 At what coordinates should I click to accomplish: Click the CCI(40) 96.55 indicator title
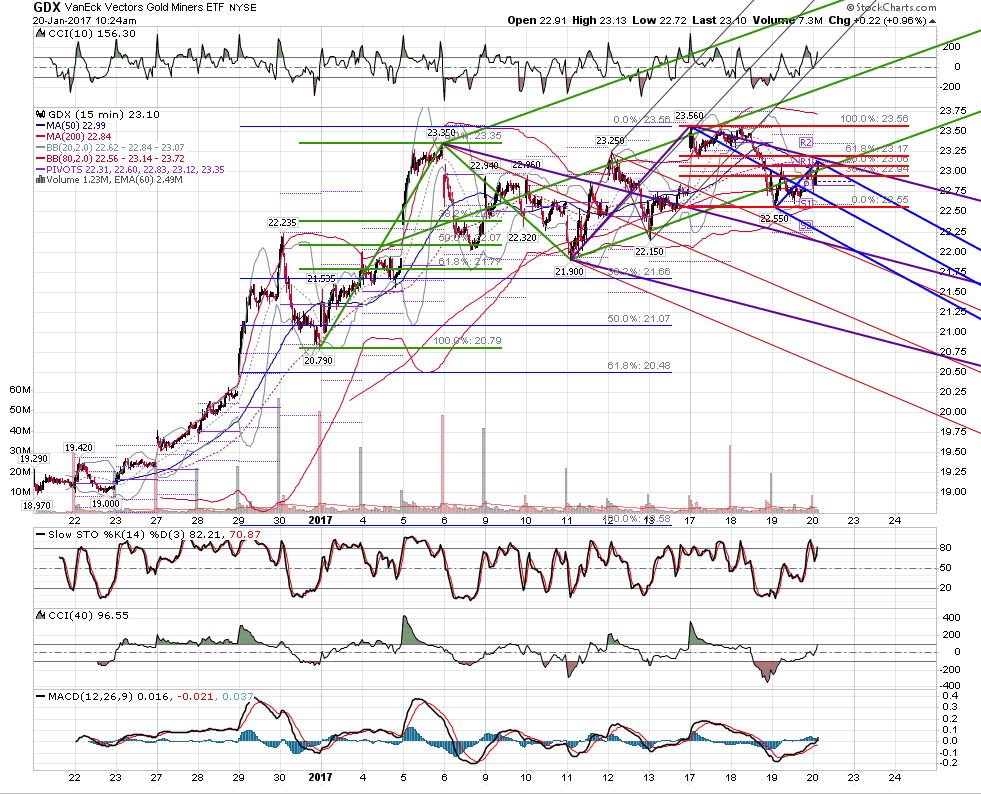83,616
